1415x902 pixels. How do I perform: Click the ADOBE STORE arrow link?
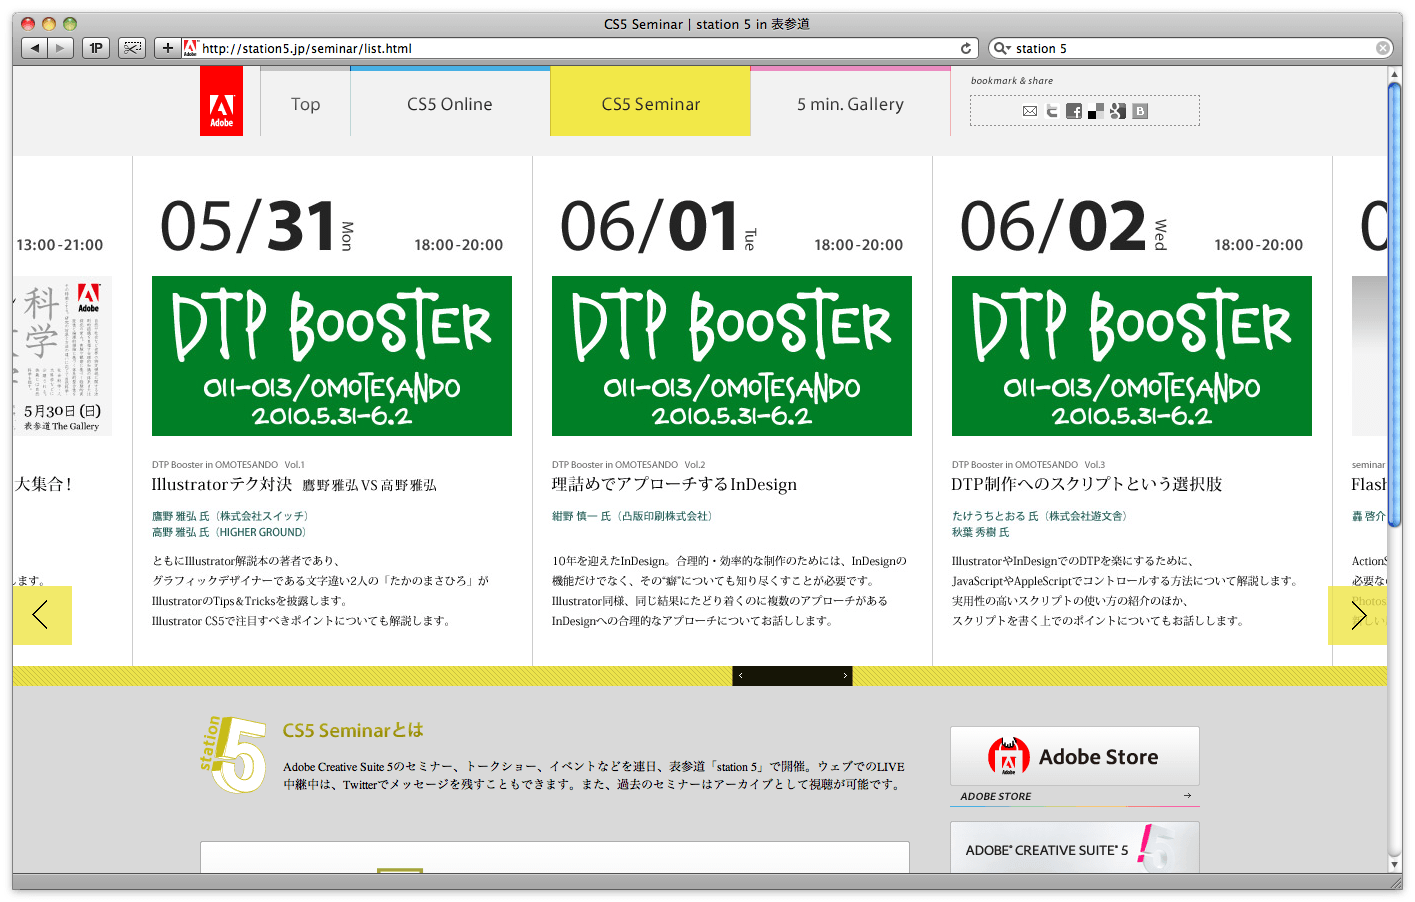pos(1075,796)
